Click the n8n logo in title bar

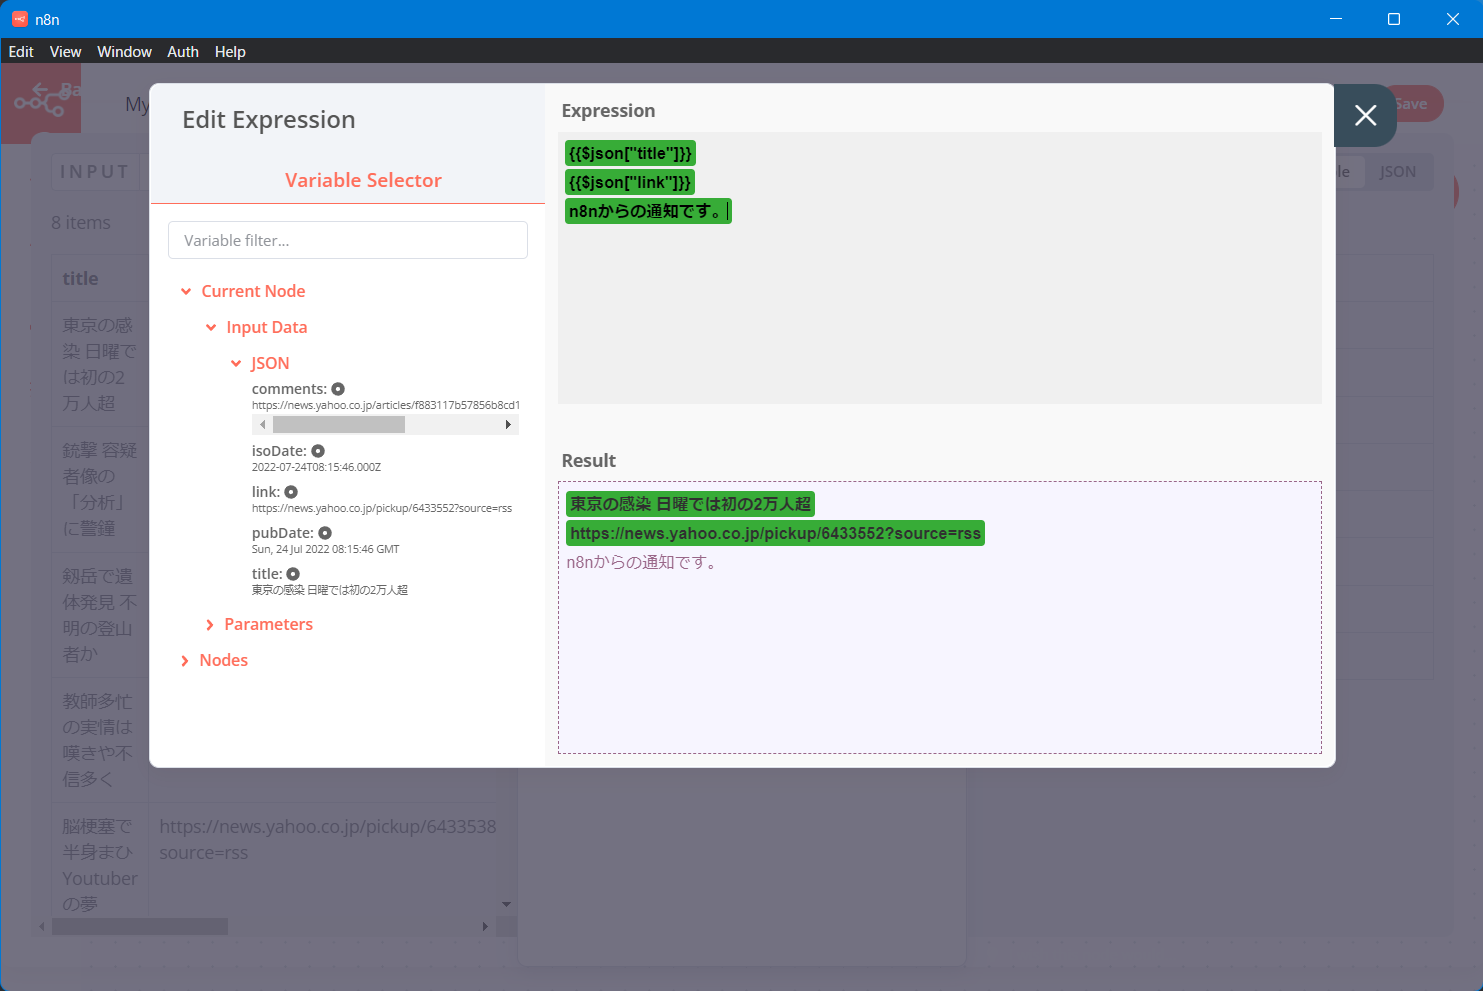click(19, 19)
